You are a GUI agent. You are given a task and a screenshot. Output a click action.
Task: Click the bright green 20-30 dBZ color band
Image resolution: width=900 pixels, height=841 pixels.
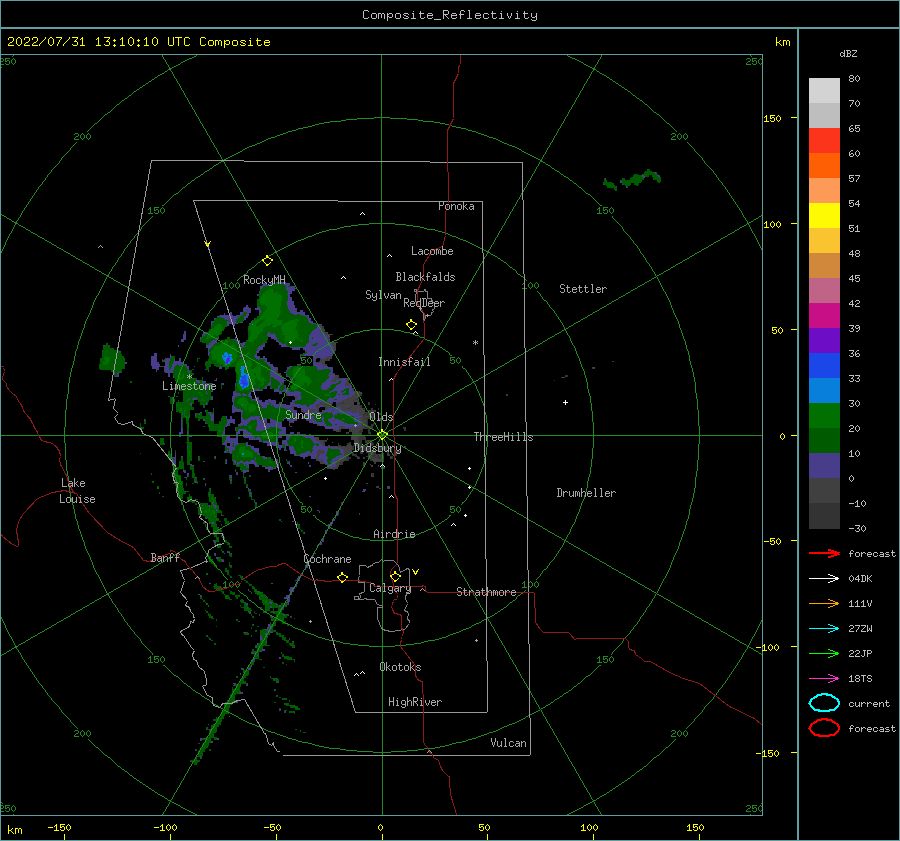tap(824, 416)
